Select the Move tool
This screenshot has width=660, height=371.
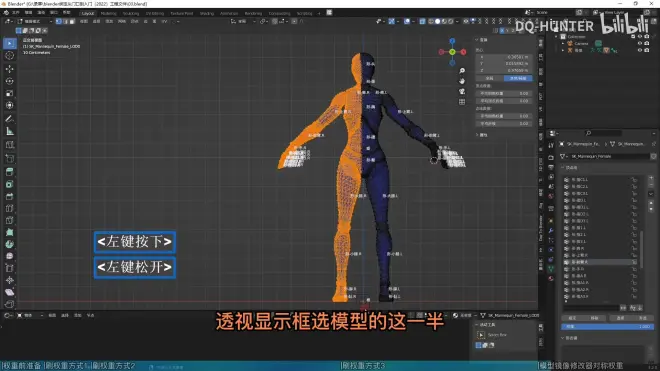click(10, 69)
